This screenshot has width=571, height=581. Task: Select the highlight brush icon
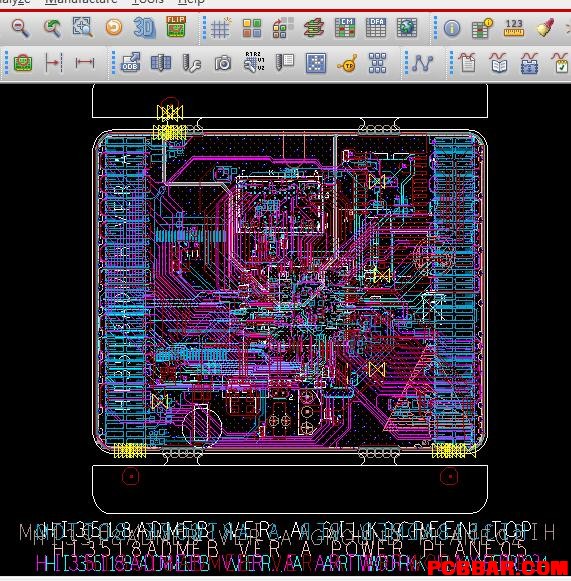(545, 27)
